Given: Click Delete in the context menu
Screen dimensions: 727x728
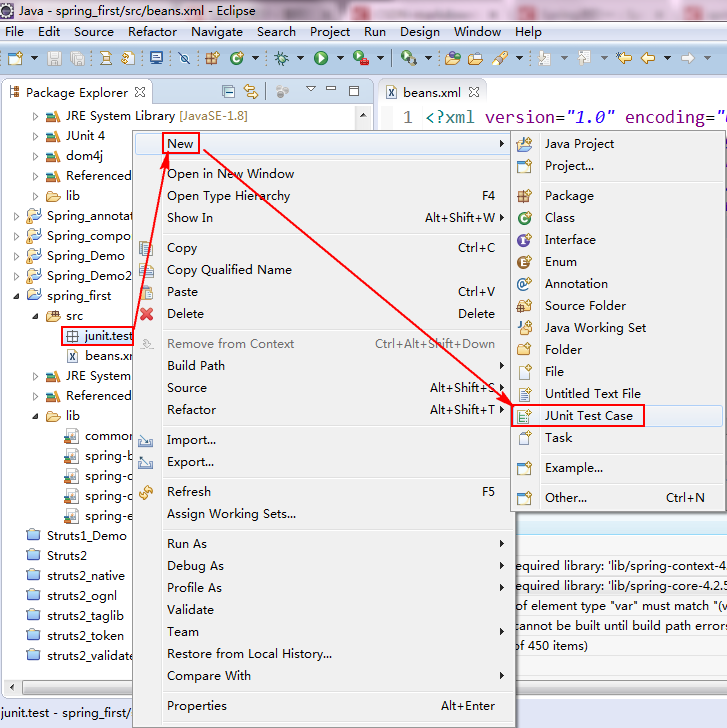Looking at the screenshot, I should 322,314.
